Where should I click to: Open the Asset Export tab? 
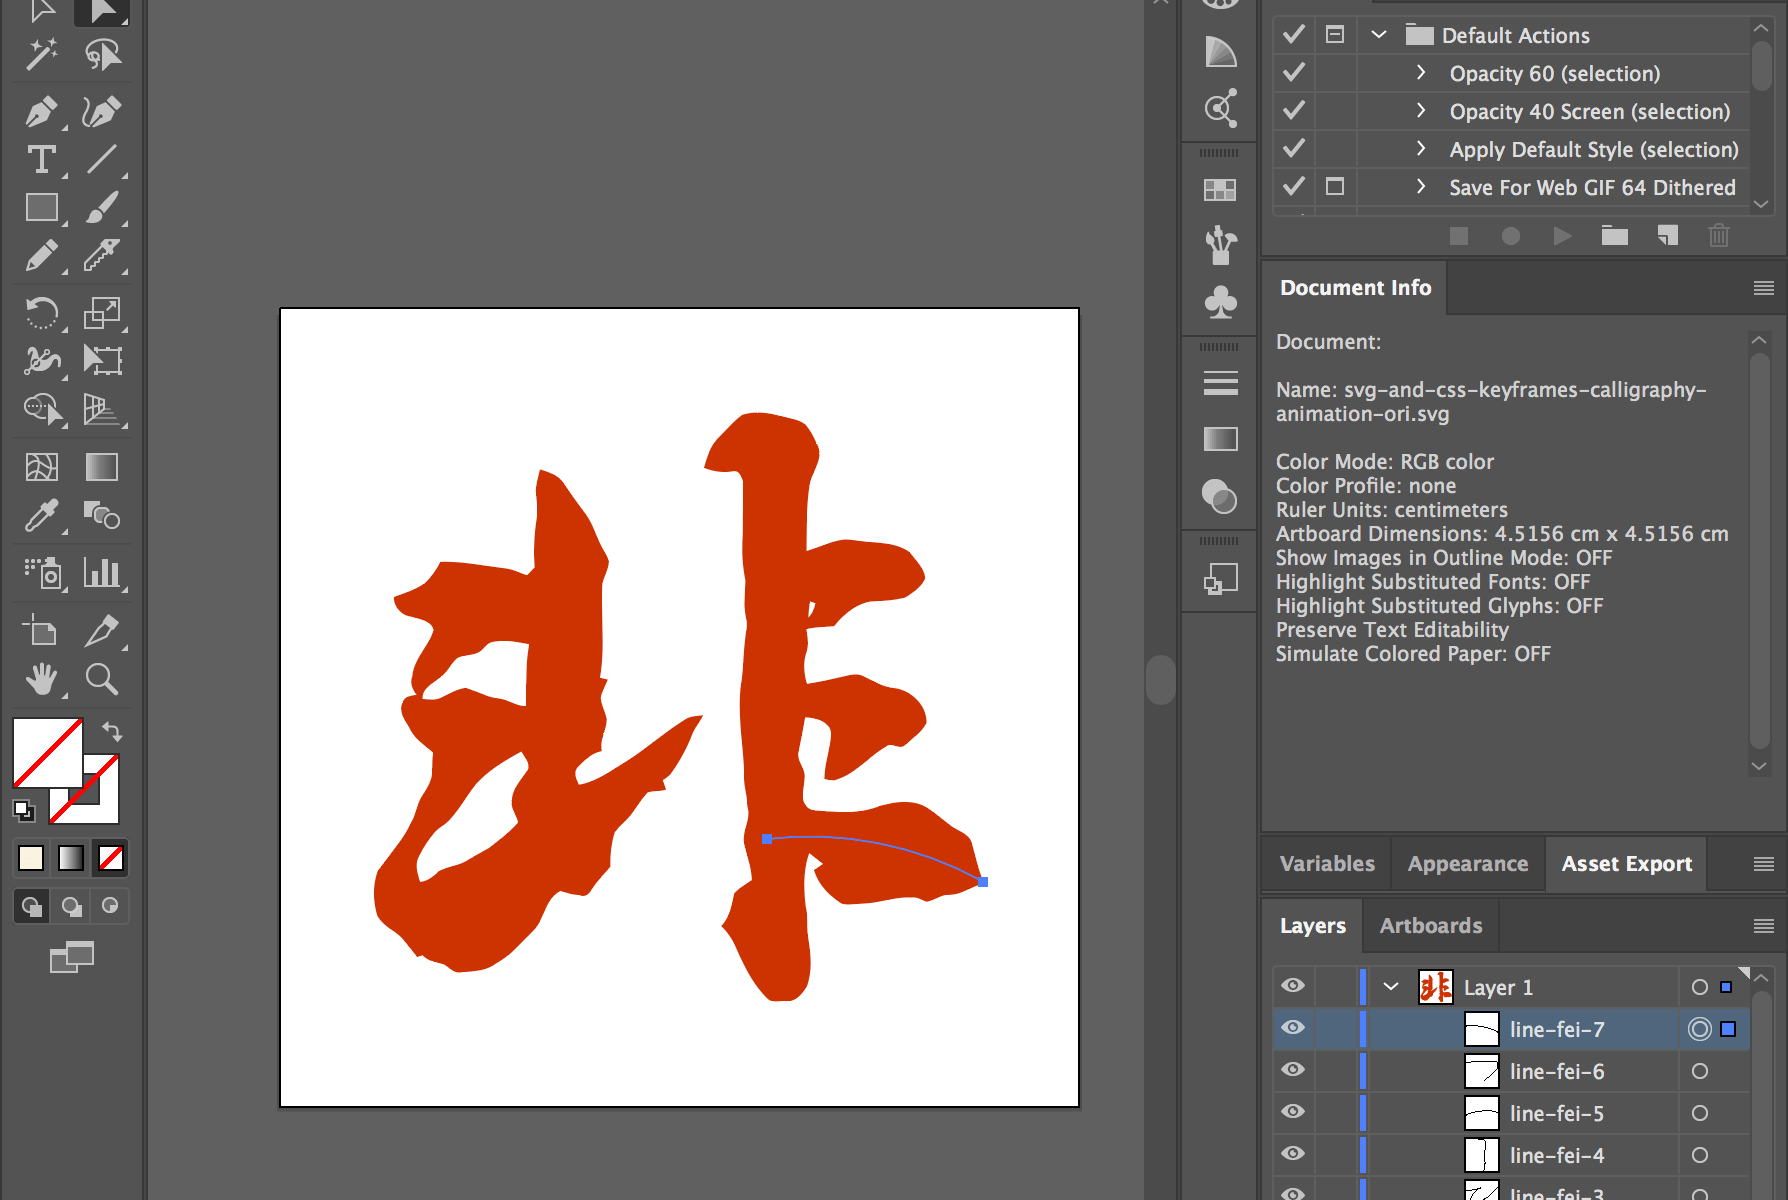pyautogui.click(x=1627, y=864)
